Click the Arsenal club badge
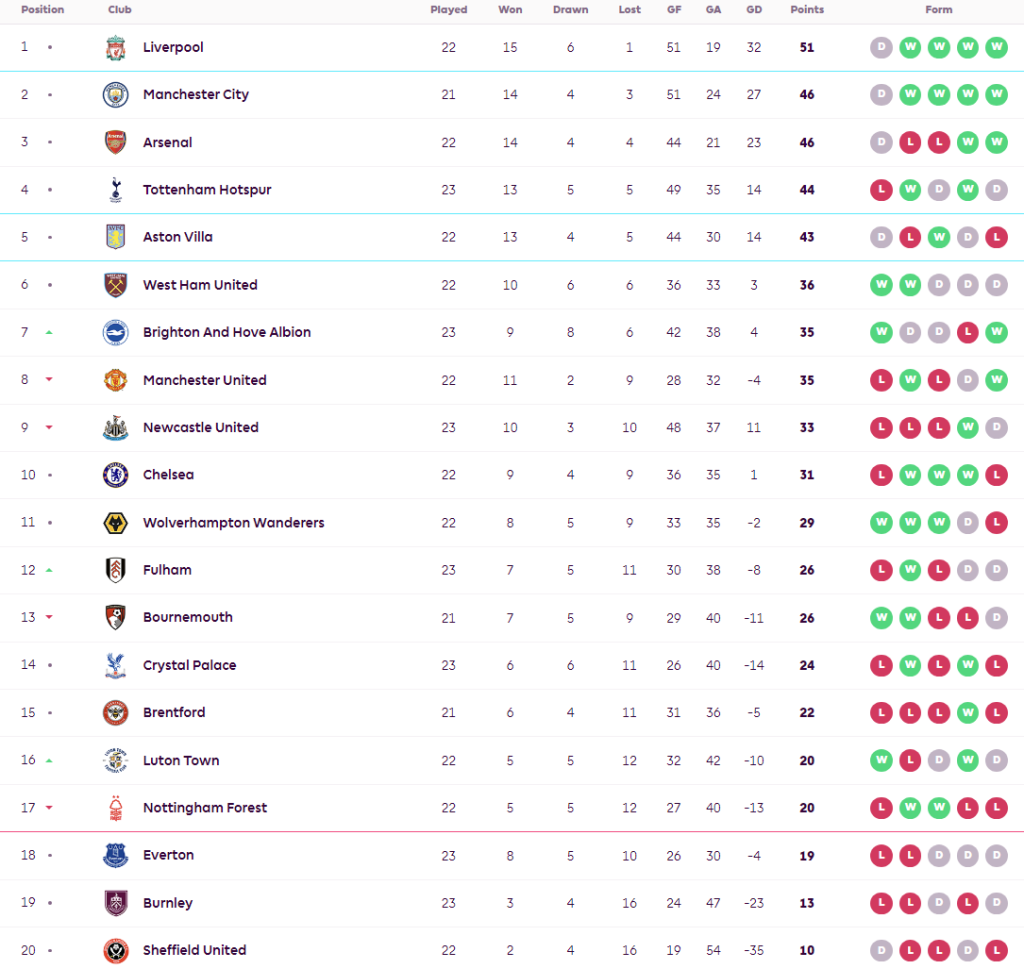This screenshot has width=1024, height=969. click(x=116, y=142)
